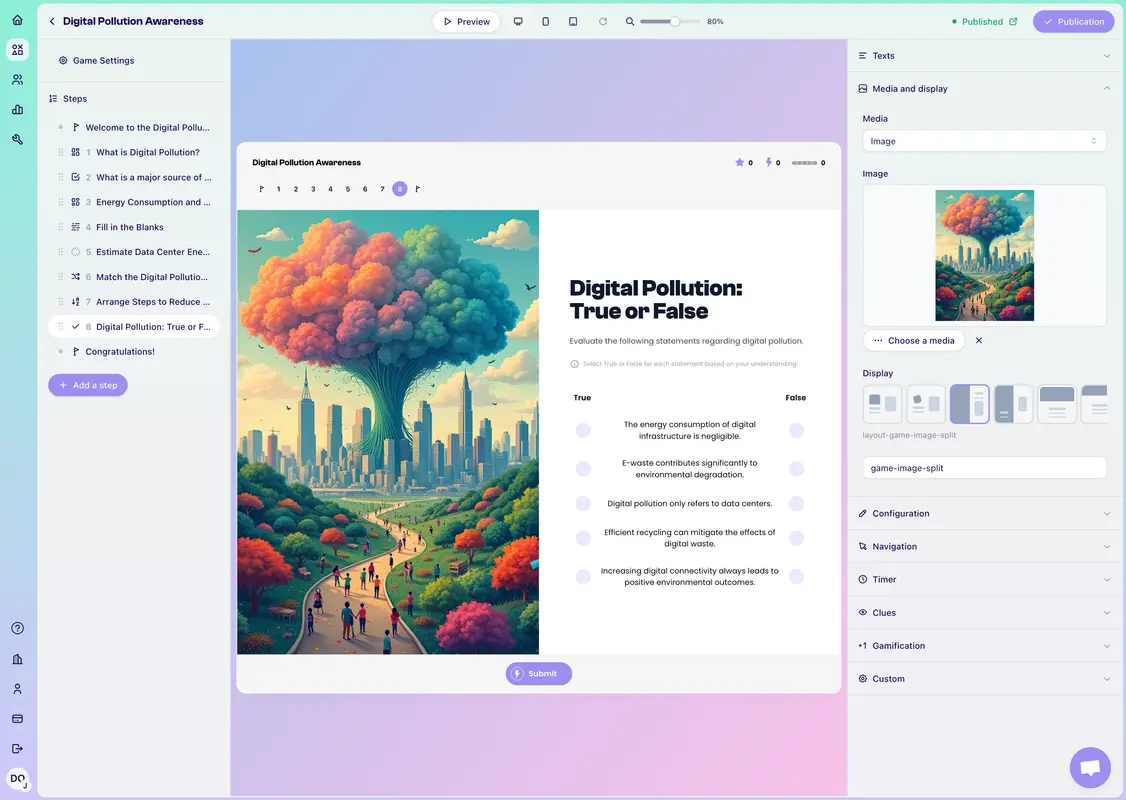Viewport: 1126px width, 800px height.
Task: Click the Choose a media button
Action: point(913,340)
